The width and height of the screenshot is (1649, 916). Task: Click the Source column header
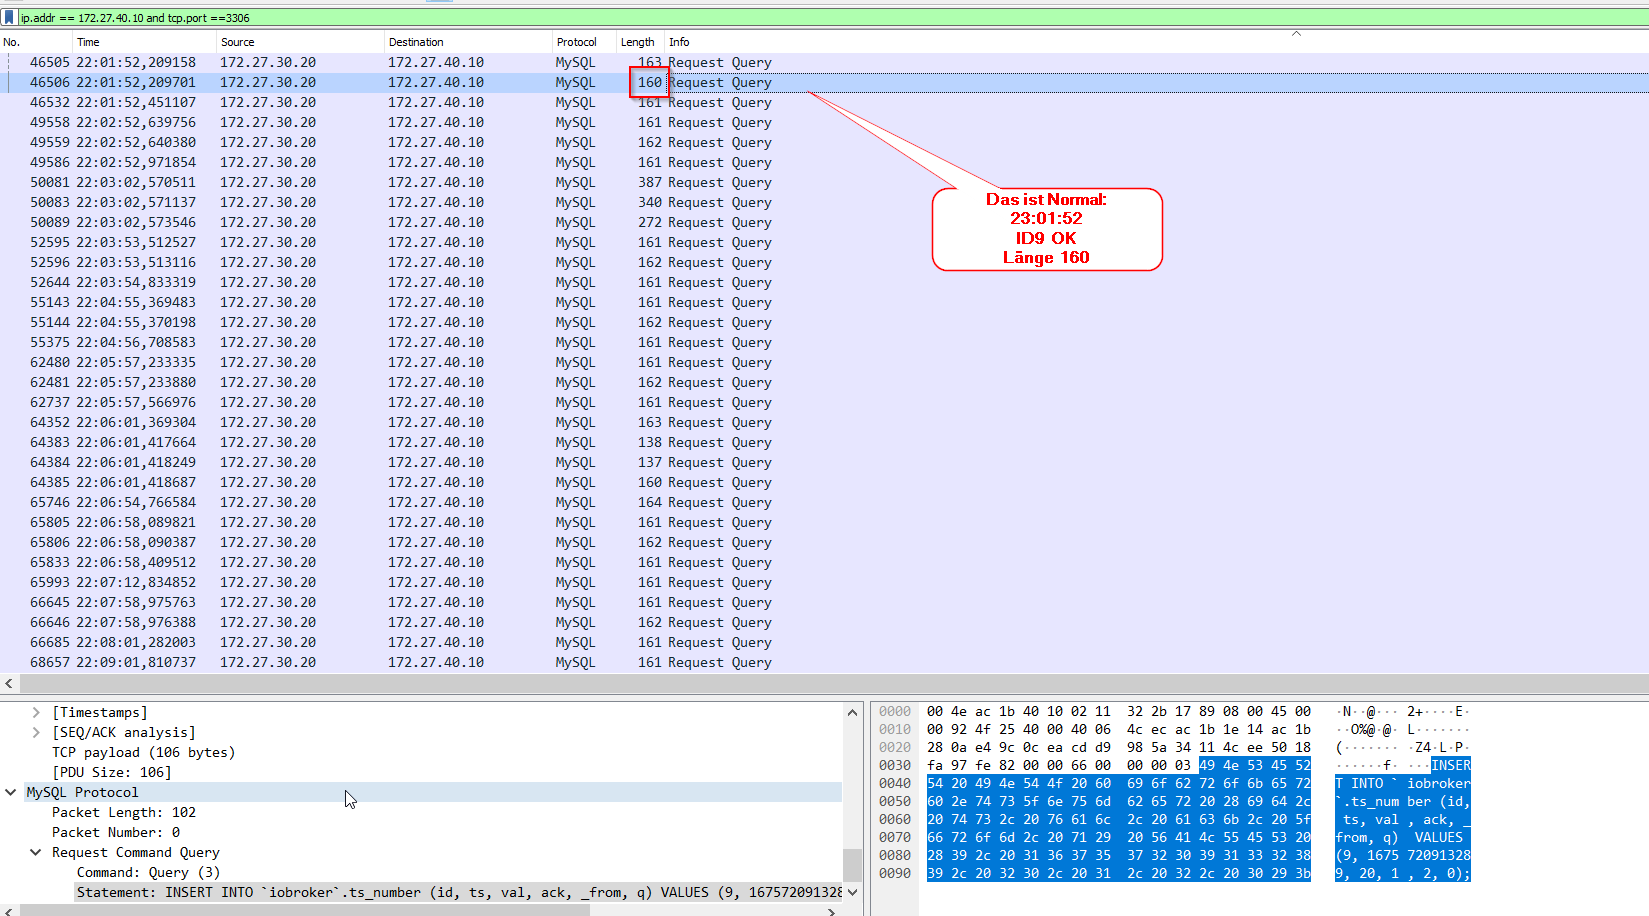(301, 42)
